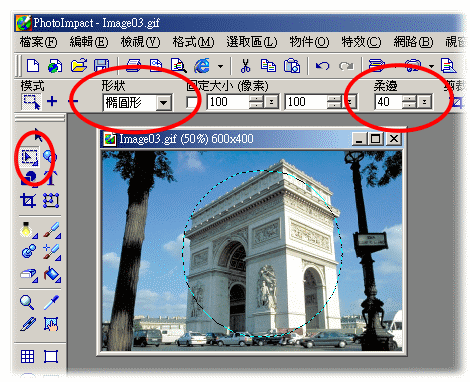Open the 特效(C) menu

tap(361, 42)
